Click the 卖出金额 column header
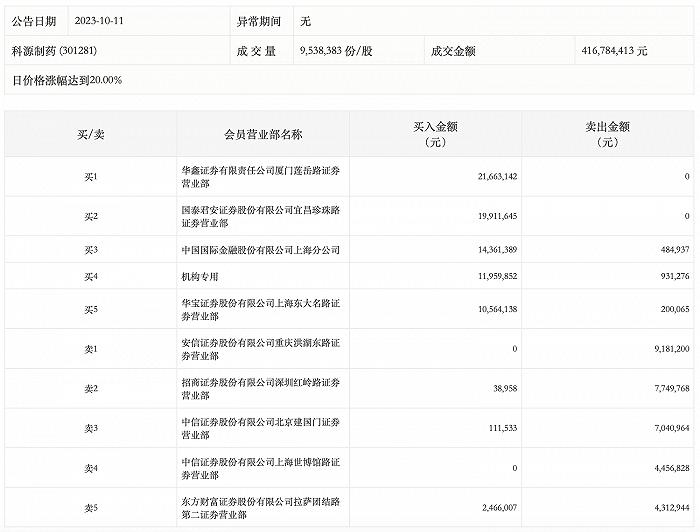700x532 pixels. pyautogui.click(x=608, y=134)
